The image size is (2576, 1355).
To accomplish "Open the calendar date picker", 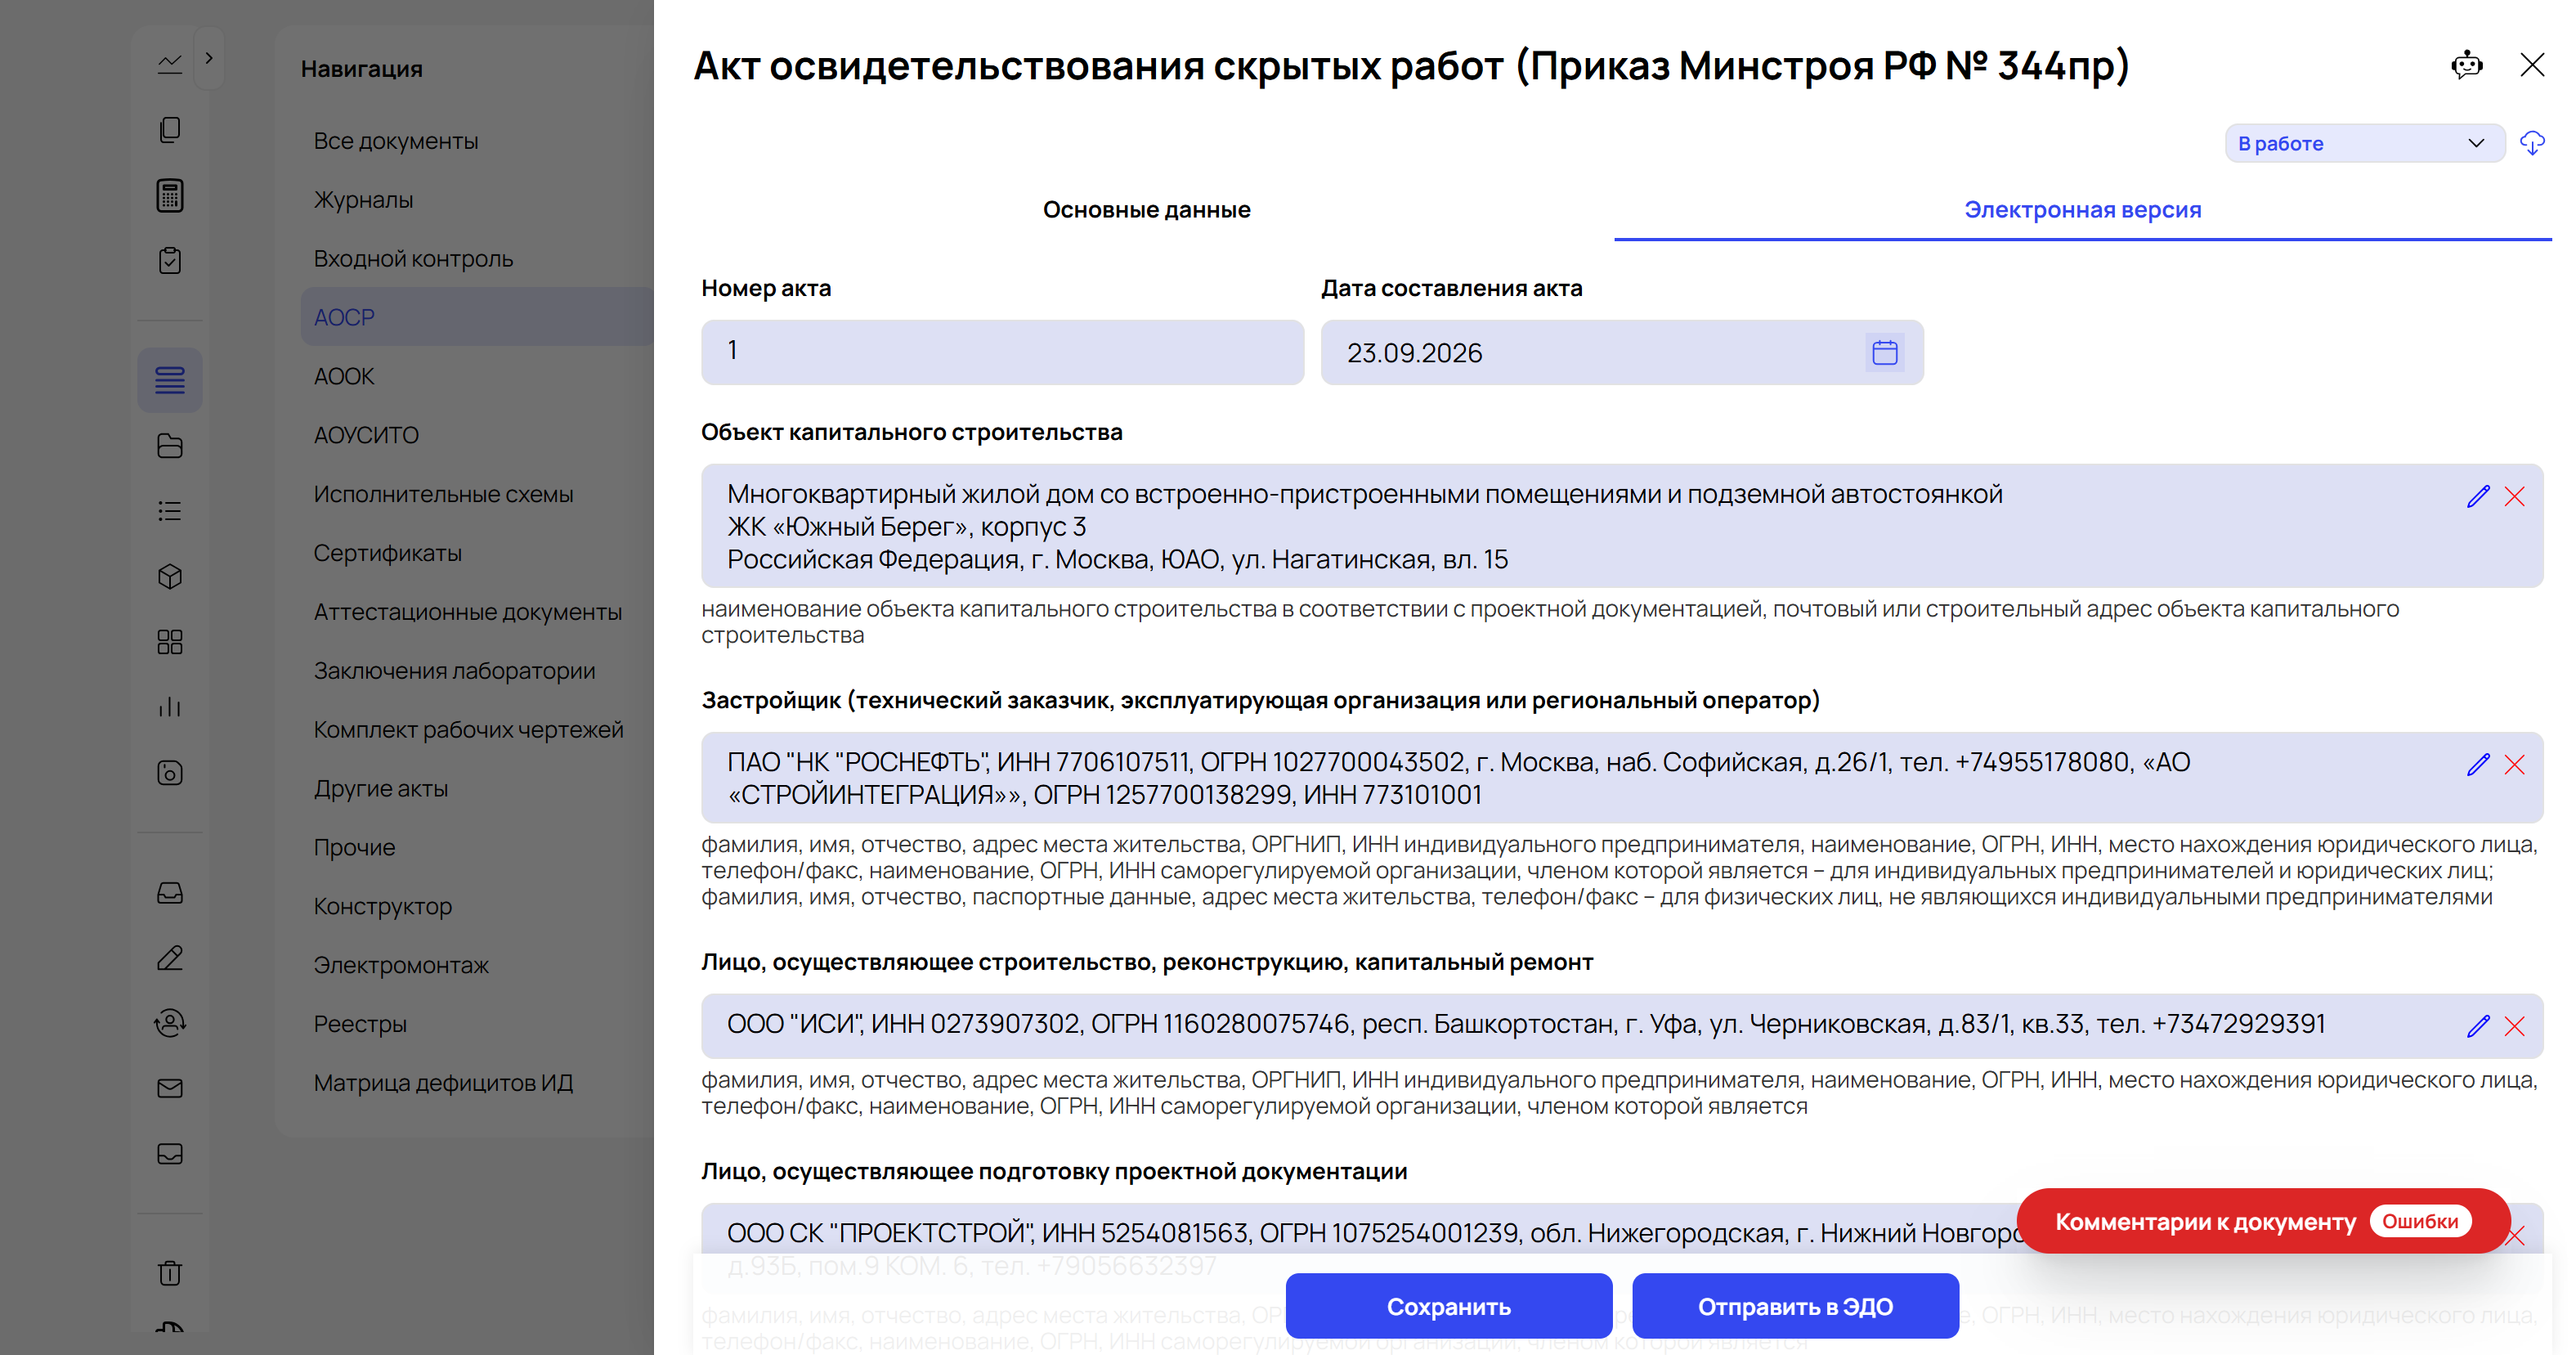I will coord(1884,353).
